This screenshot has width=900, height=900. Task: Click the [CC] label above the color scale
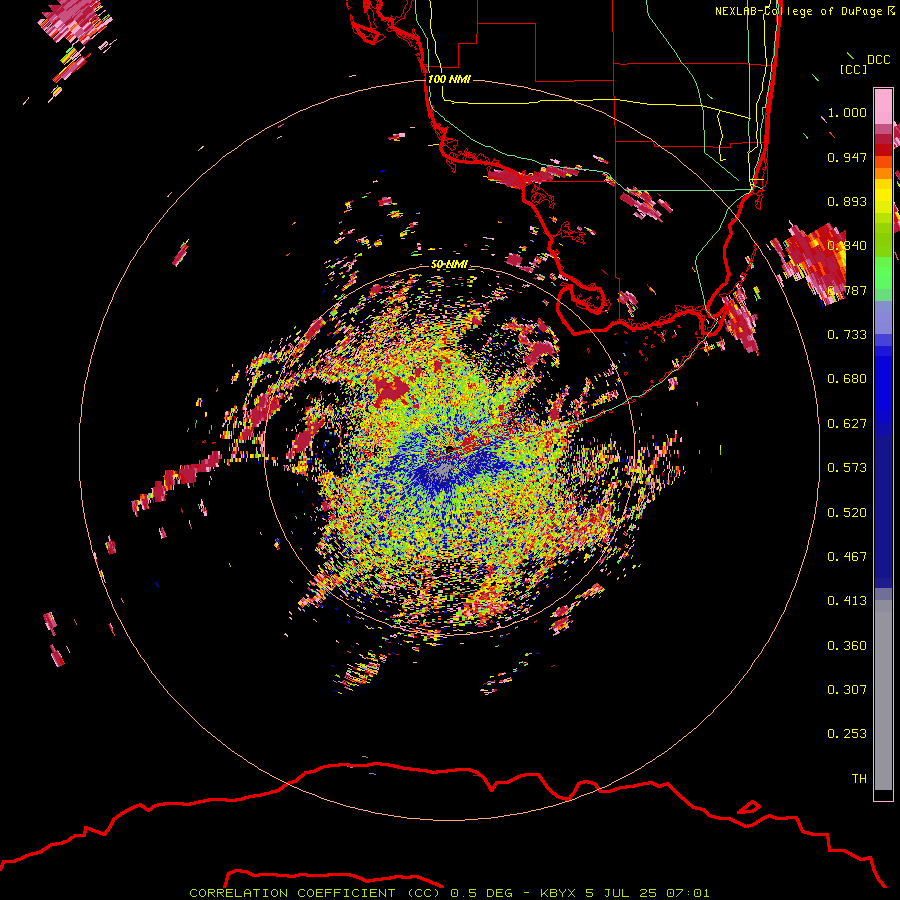pyautogui.click(x=854, y=69)
